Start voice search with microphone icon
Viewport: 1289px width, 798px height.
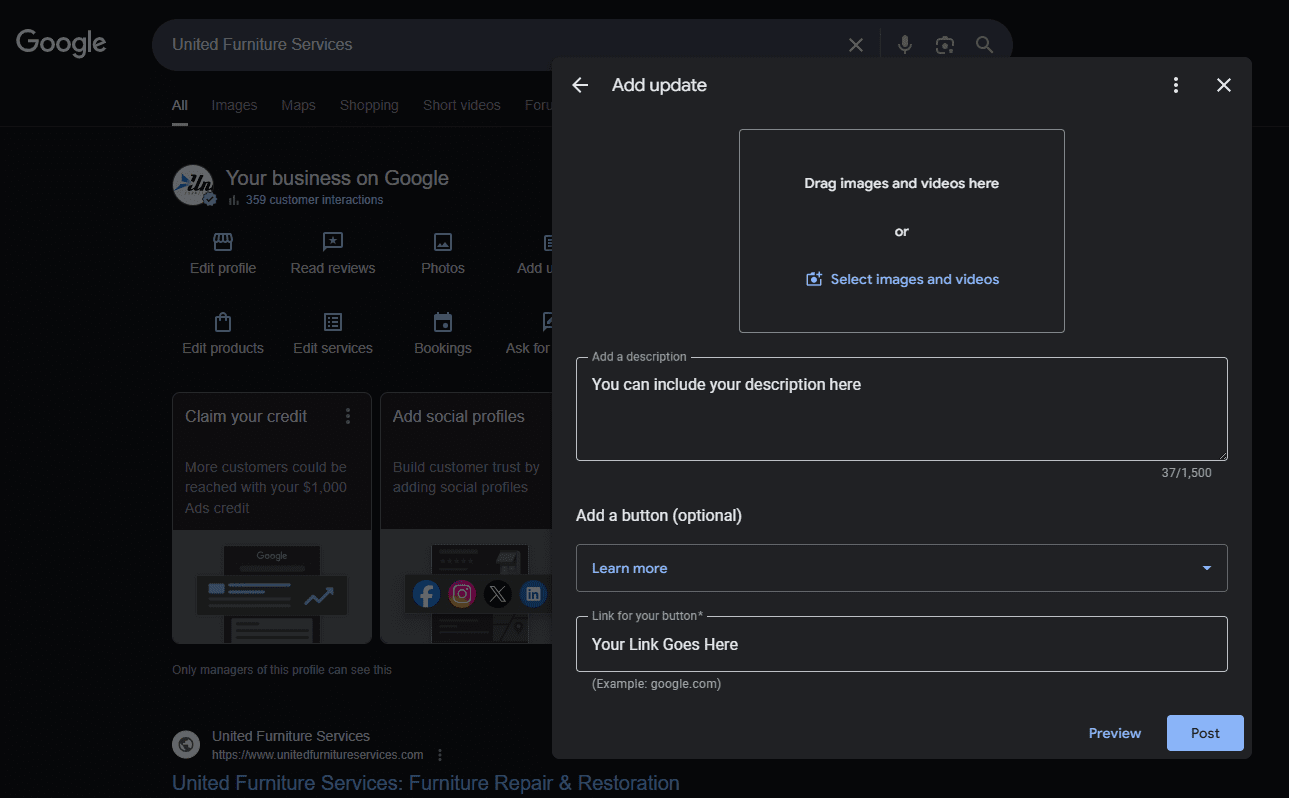pyautogui.click(x=905, y=45)
